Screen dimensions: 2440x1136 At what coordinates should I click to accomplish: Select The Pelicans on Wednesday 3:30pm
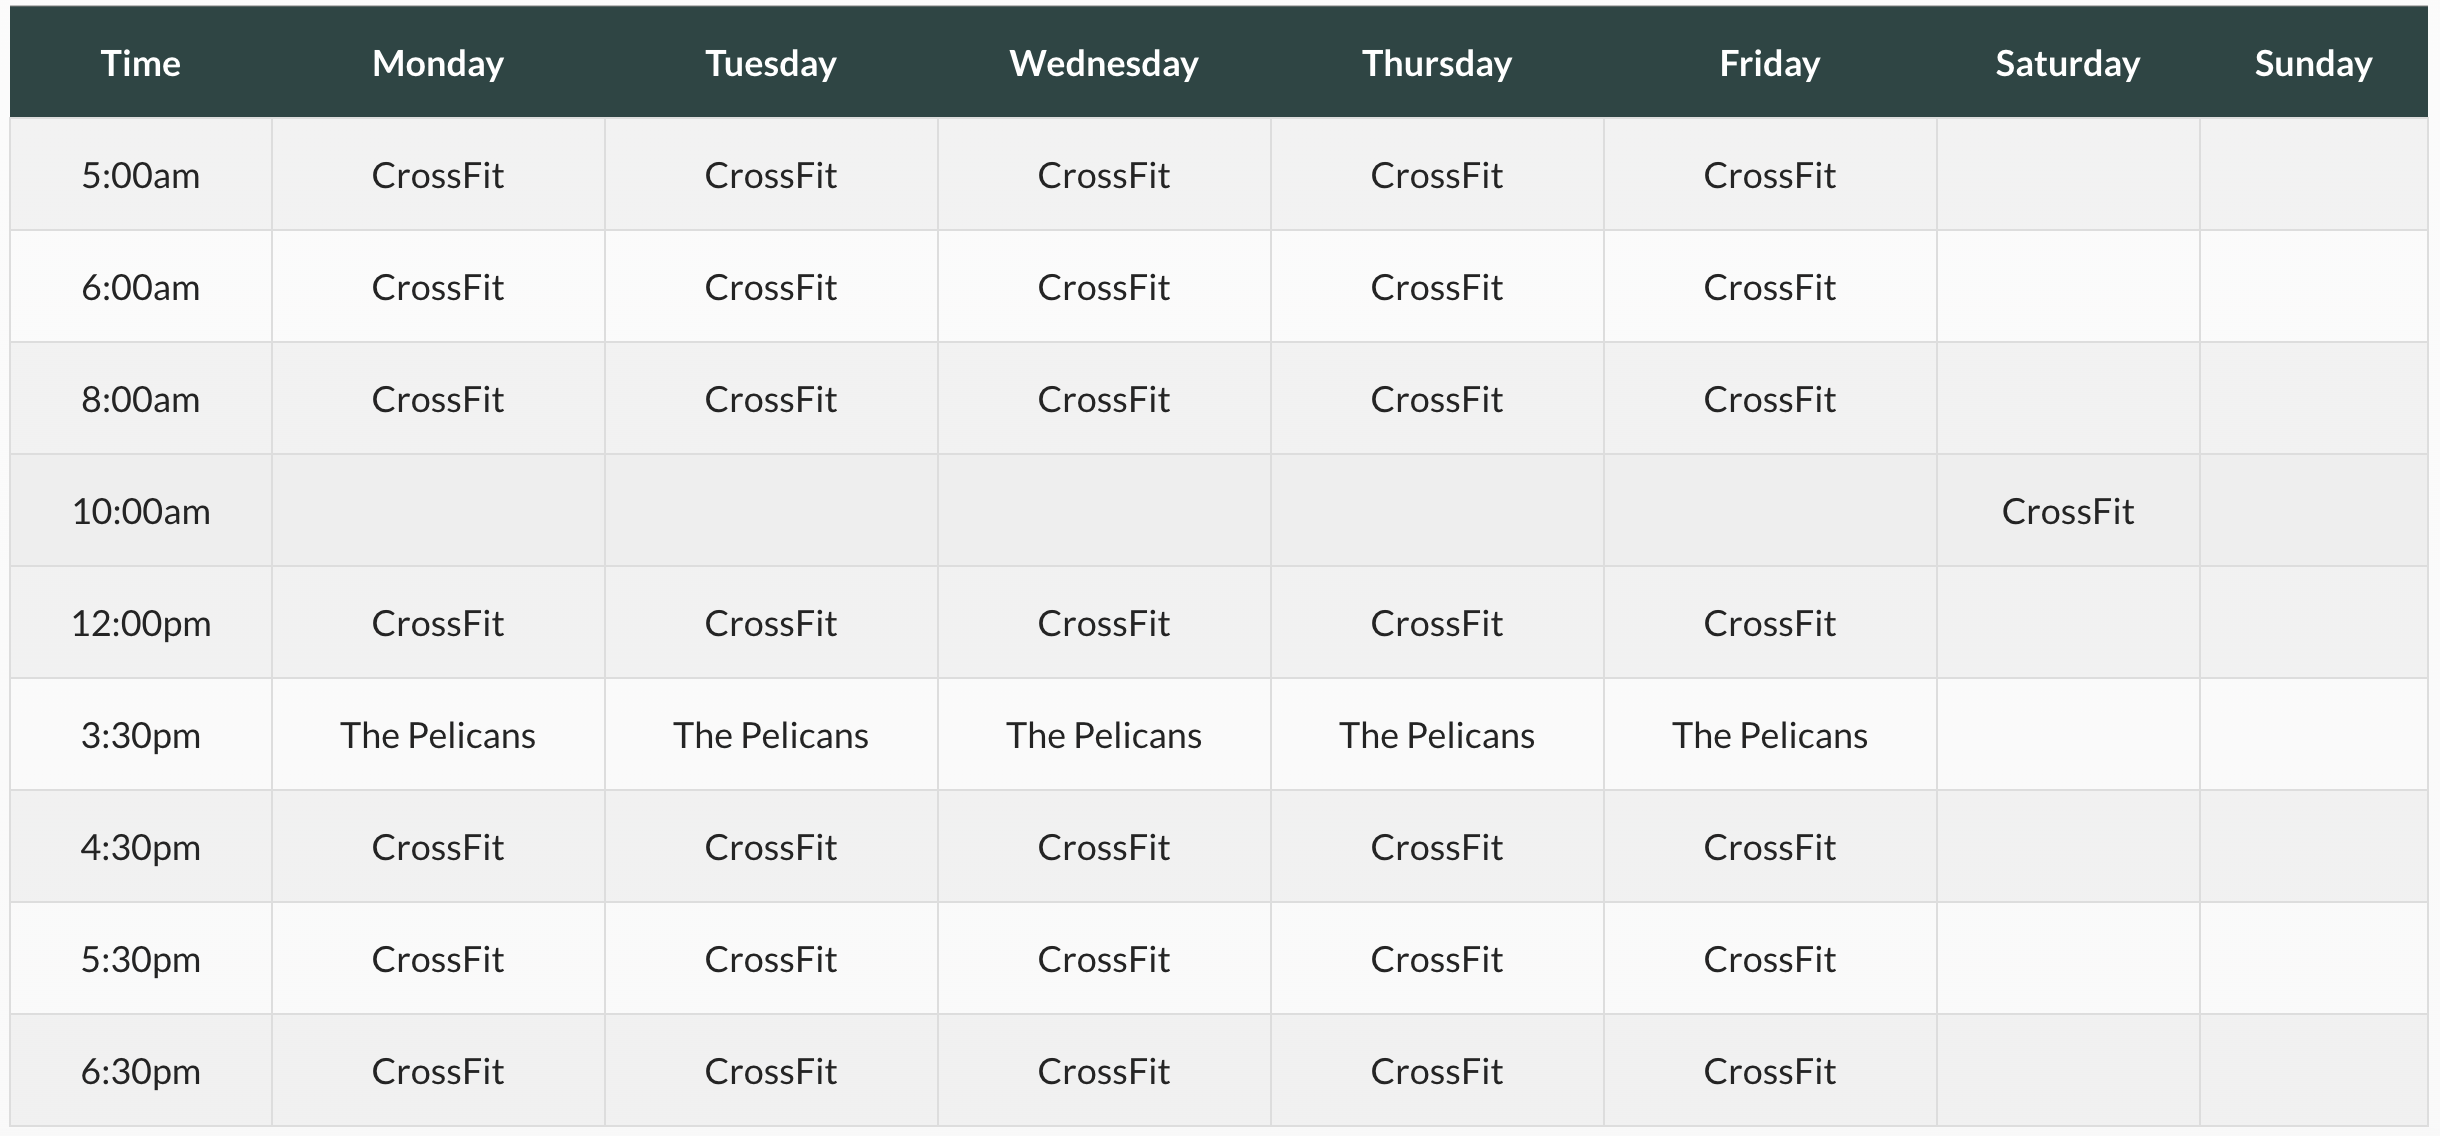pos(1104,736)
